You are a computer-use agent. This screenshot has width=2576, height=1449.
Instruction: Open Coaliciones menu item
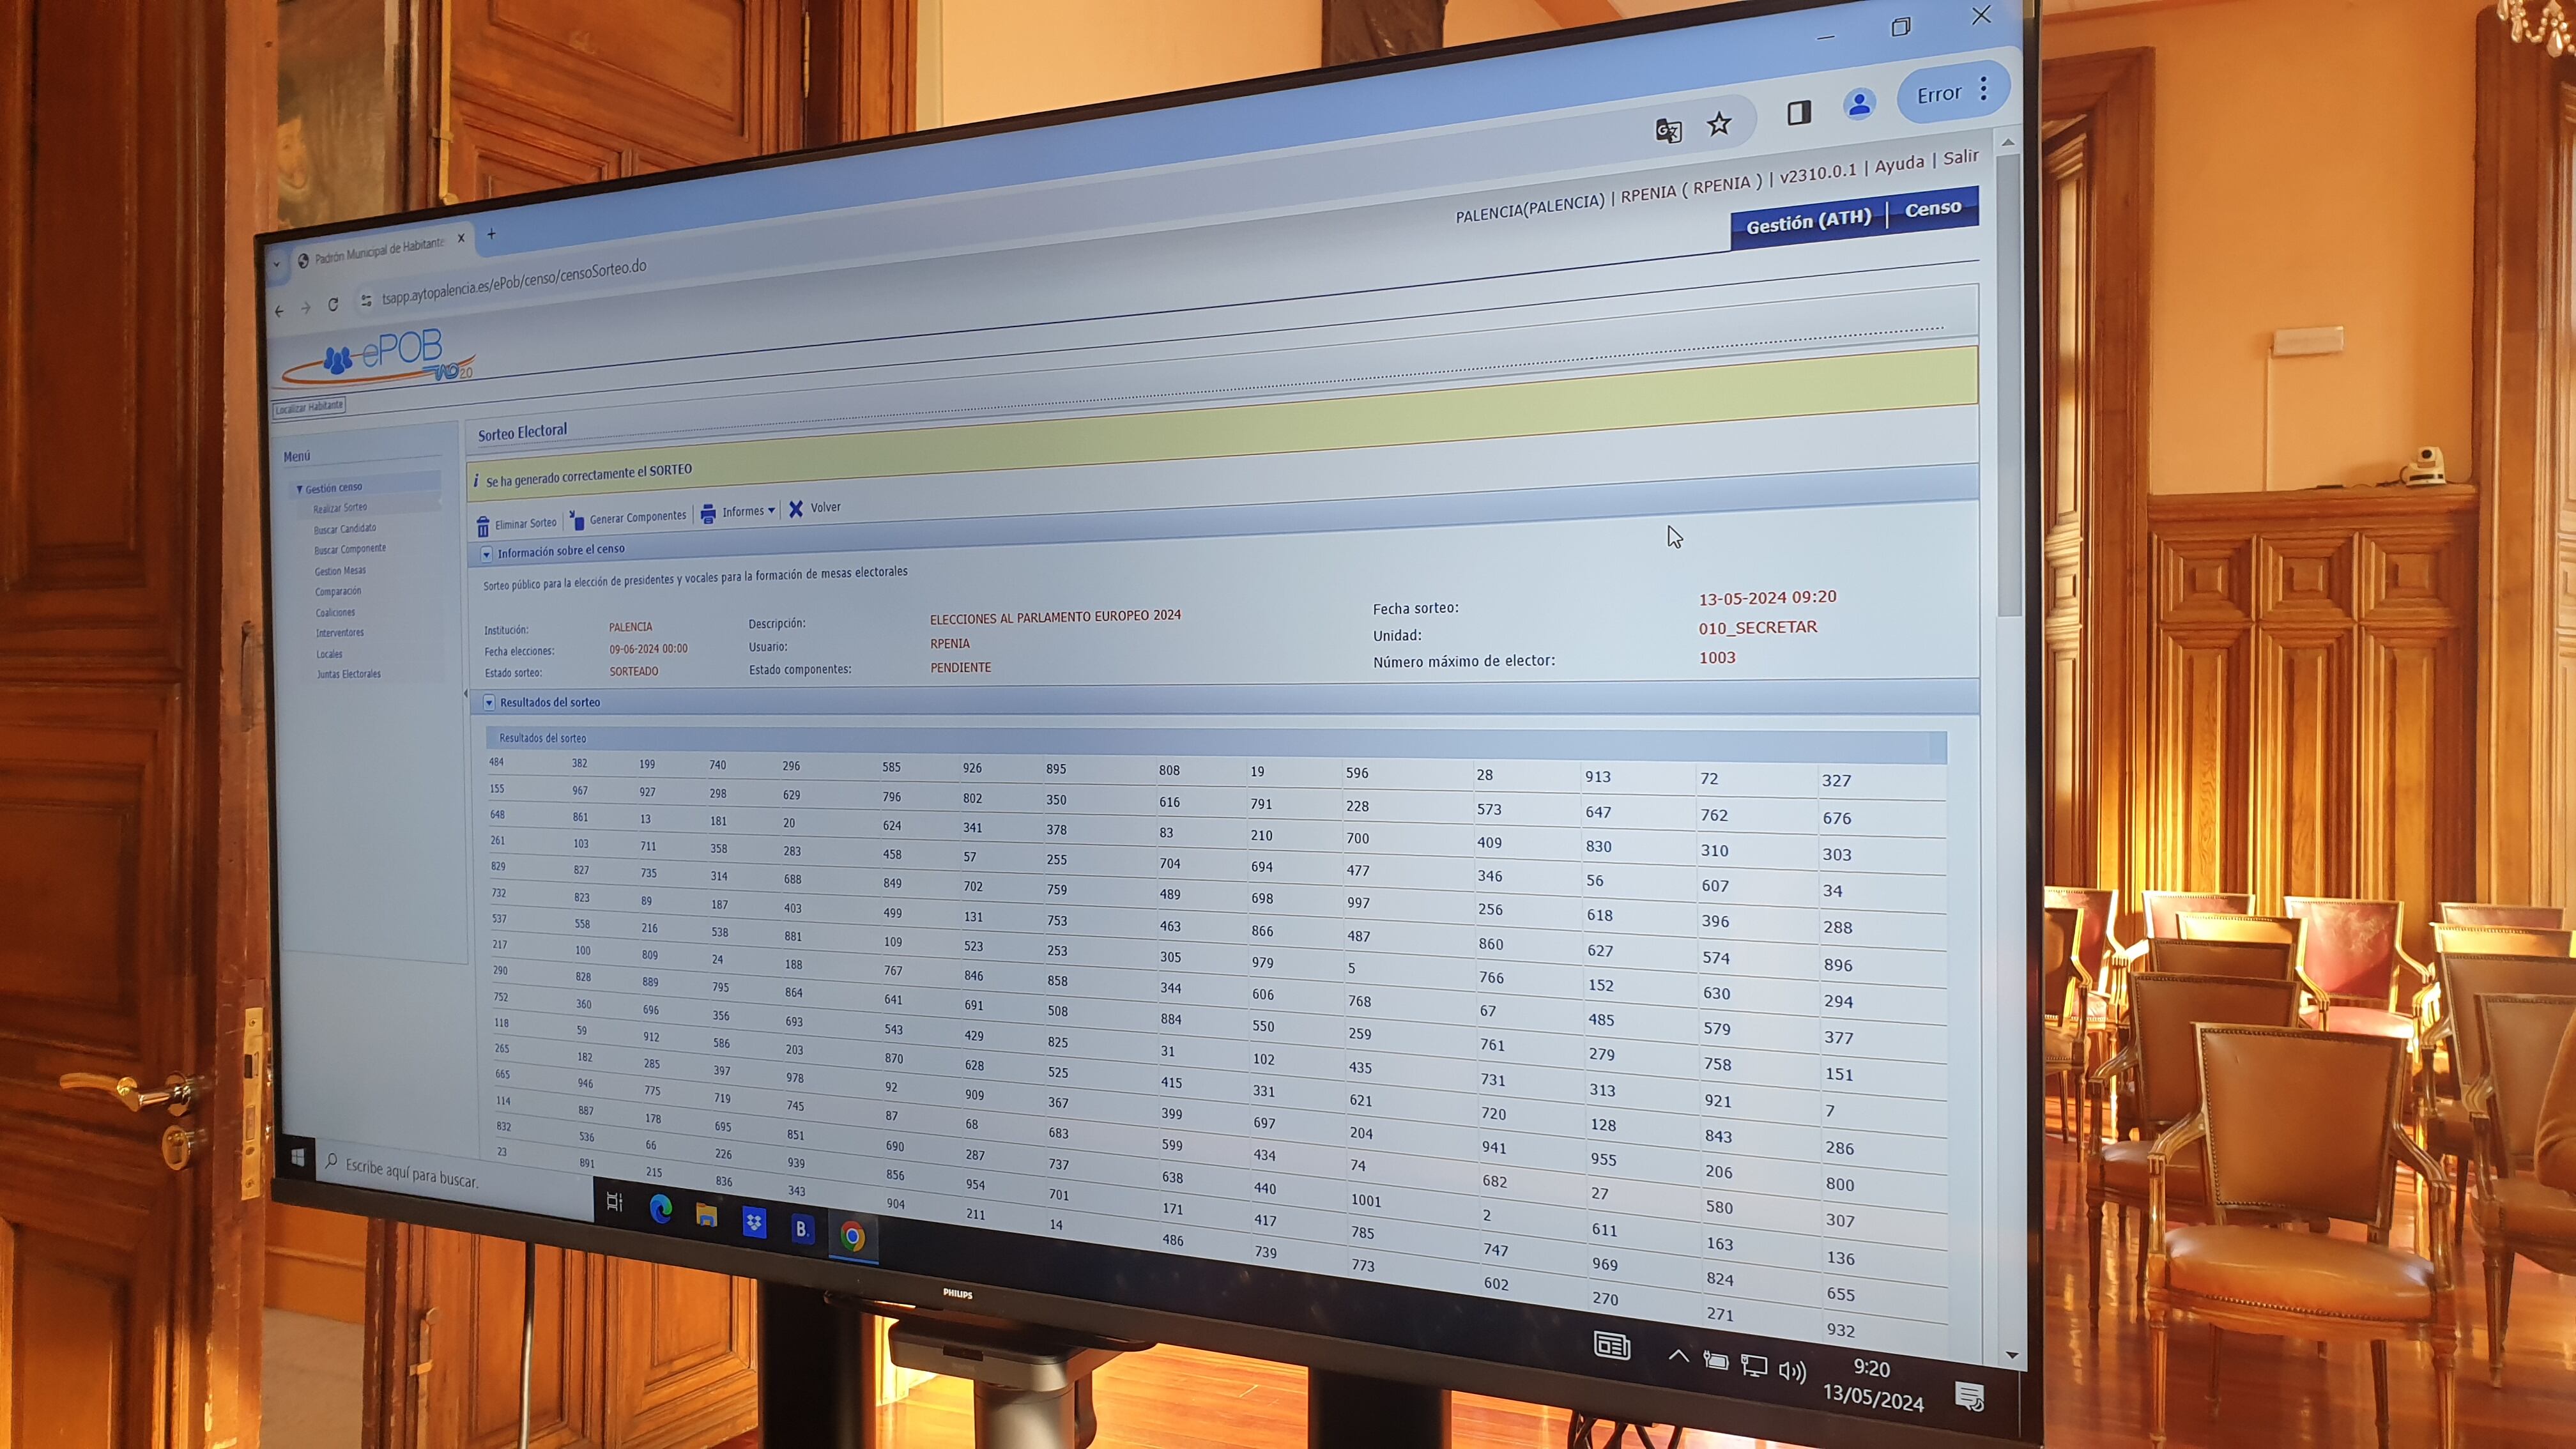[335, 612]
